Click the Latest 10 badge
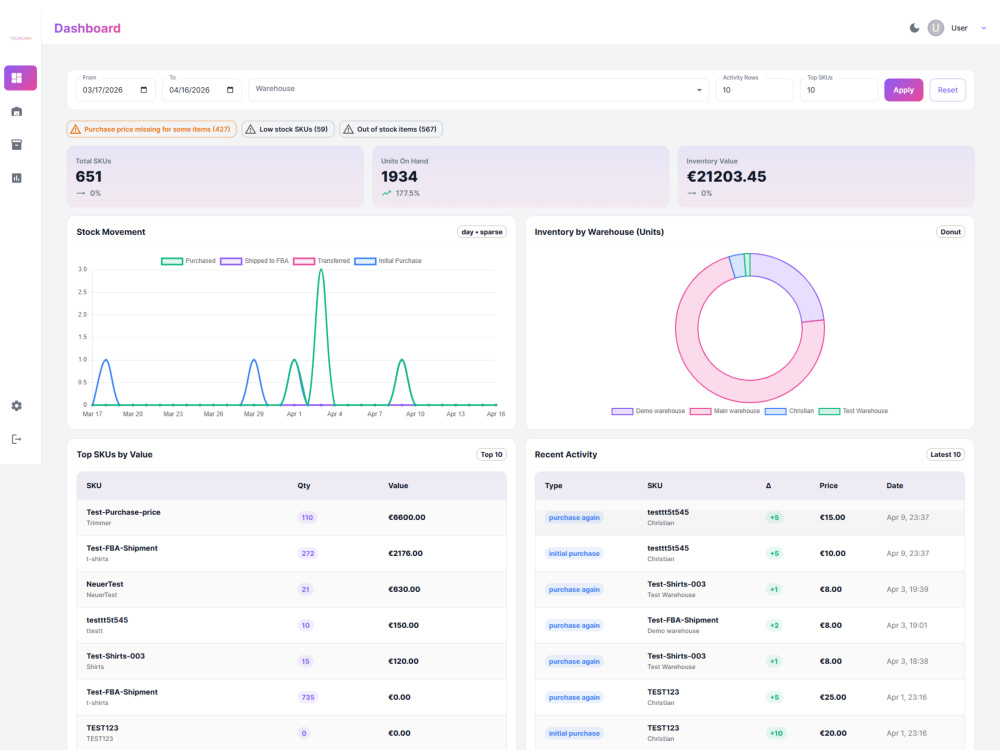Screen dimensions: 1000x750 tap(945, 455)
